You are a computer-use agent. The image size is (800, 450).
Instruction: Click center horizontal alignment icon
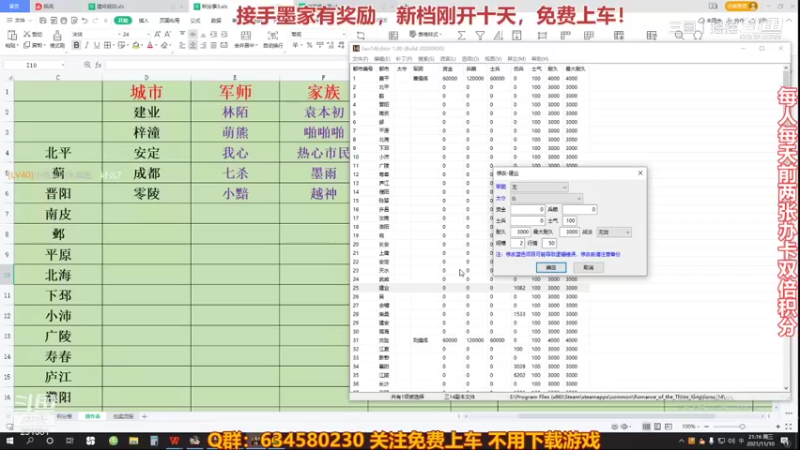tap(193, 45)
